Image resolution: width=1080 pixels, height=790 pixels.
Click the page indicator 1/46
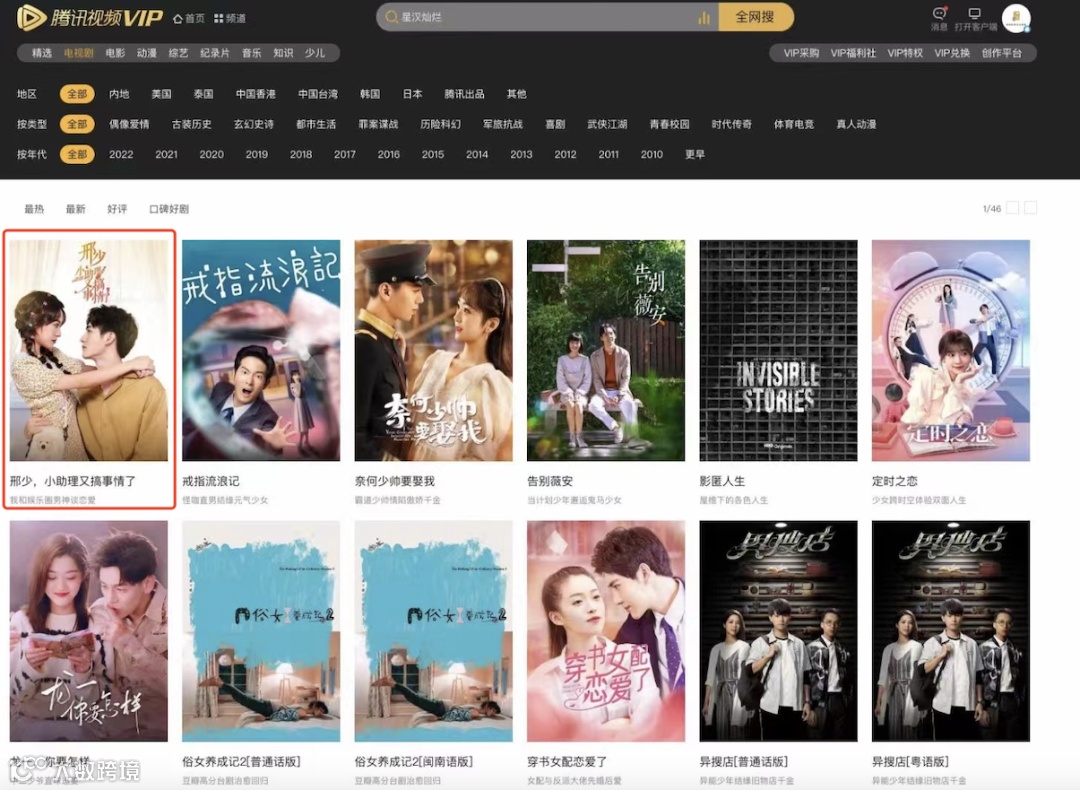992,209
